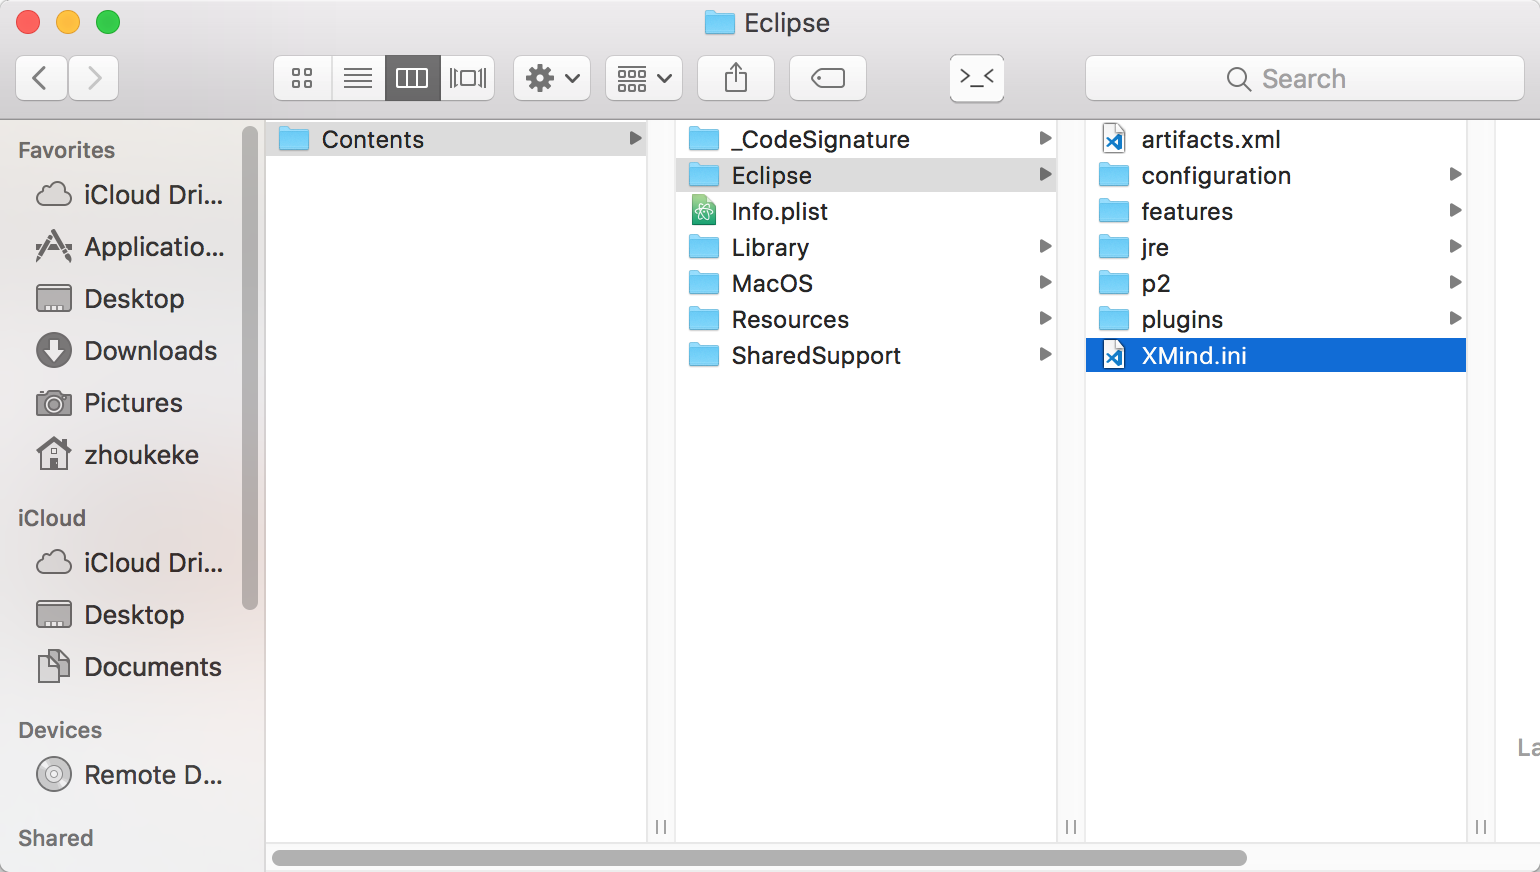Switch to list view

(358, 78)
